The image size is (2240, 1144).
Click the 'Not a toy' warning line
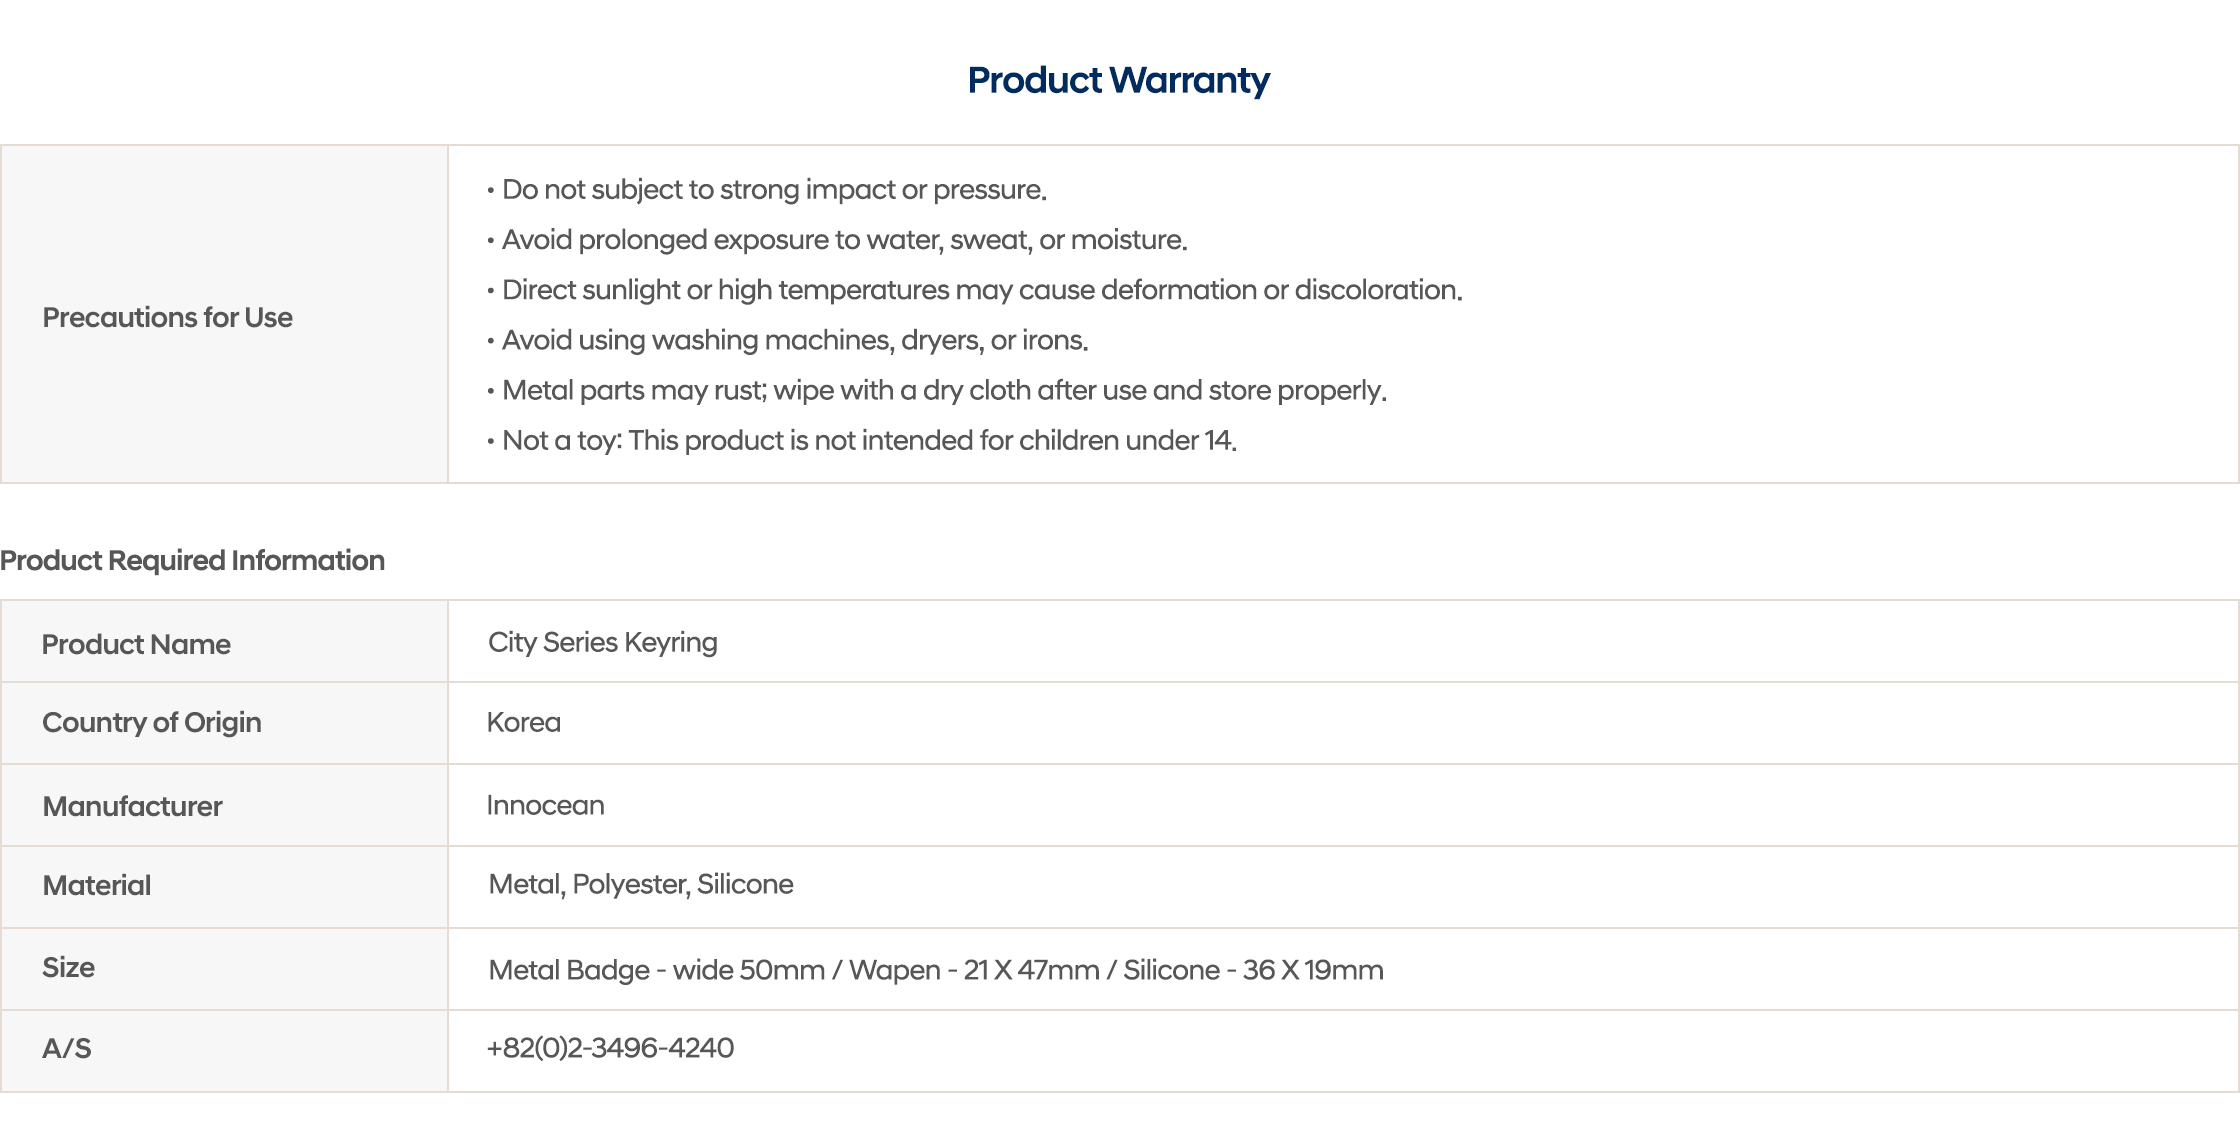tap(868, 440)
